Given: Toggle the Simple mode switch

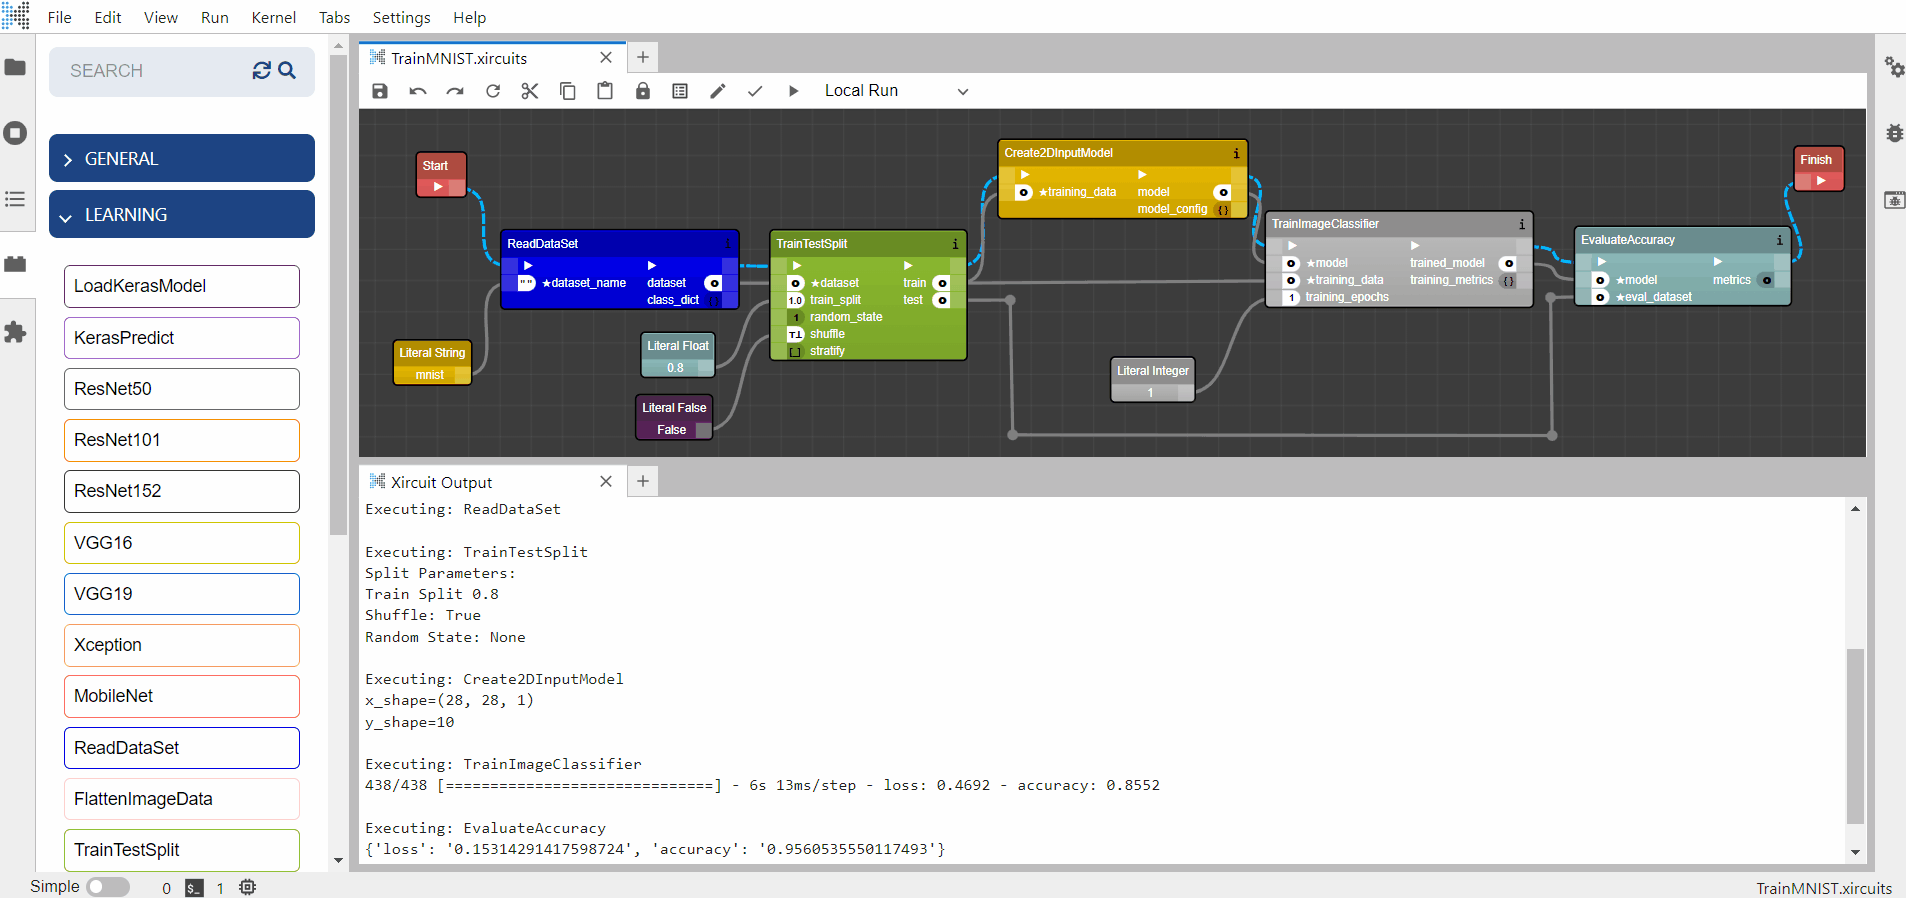Looking at the screenshot, I should [107, 887].
